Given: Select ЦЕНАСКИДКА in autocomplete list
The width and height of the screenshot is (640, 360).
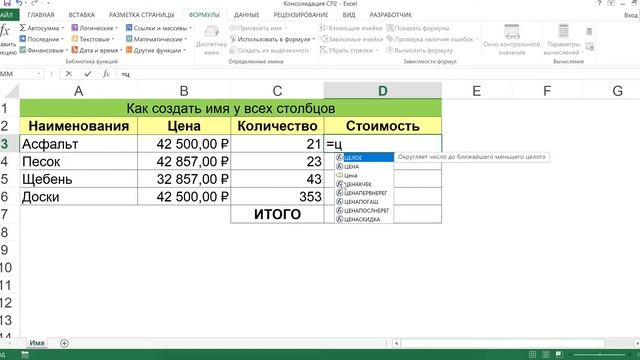Looking at the screenshot, I should click(364, 219).
